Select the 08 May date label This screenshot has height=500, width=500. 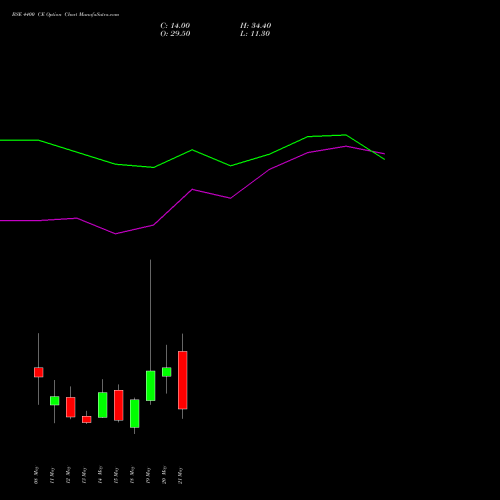[x=36, y=475]
